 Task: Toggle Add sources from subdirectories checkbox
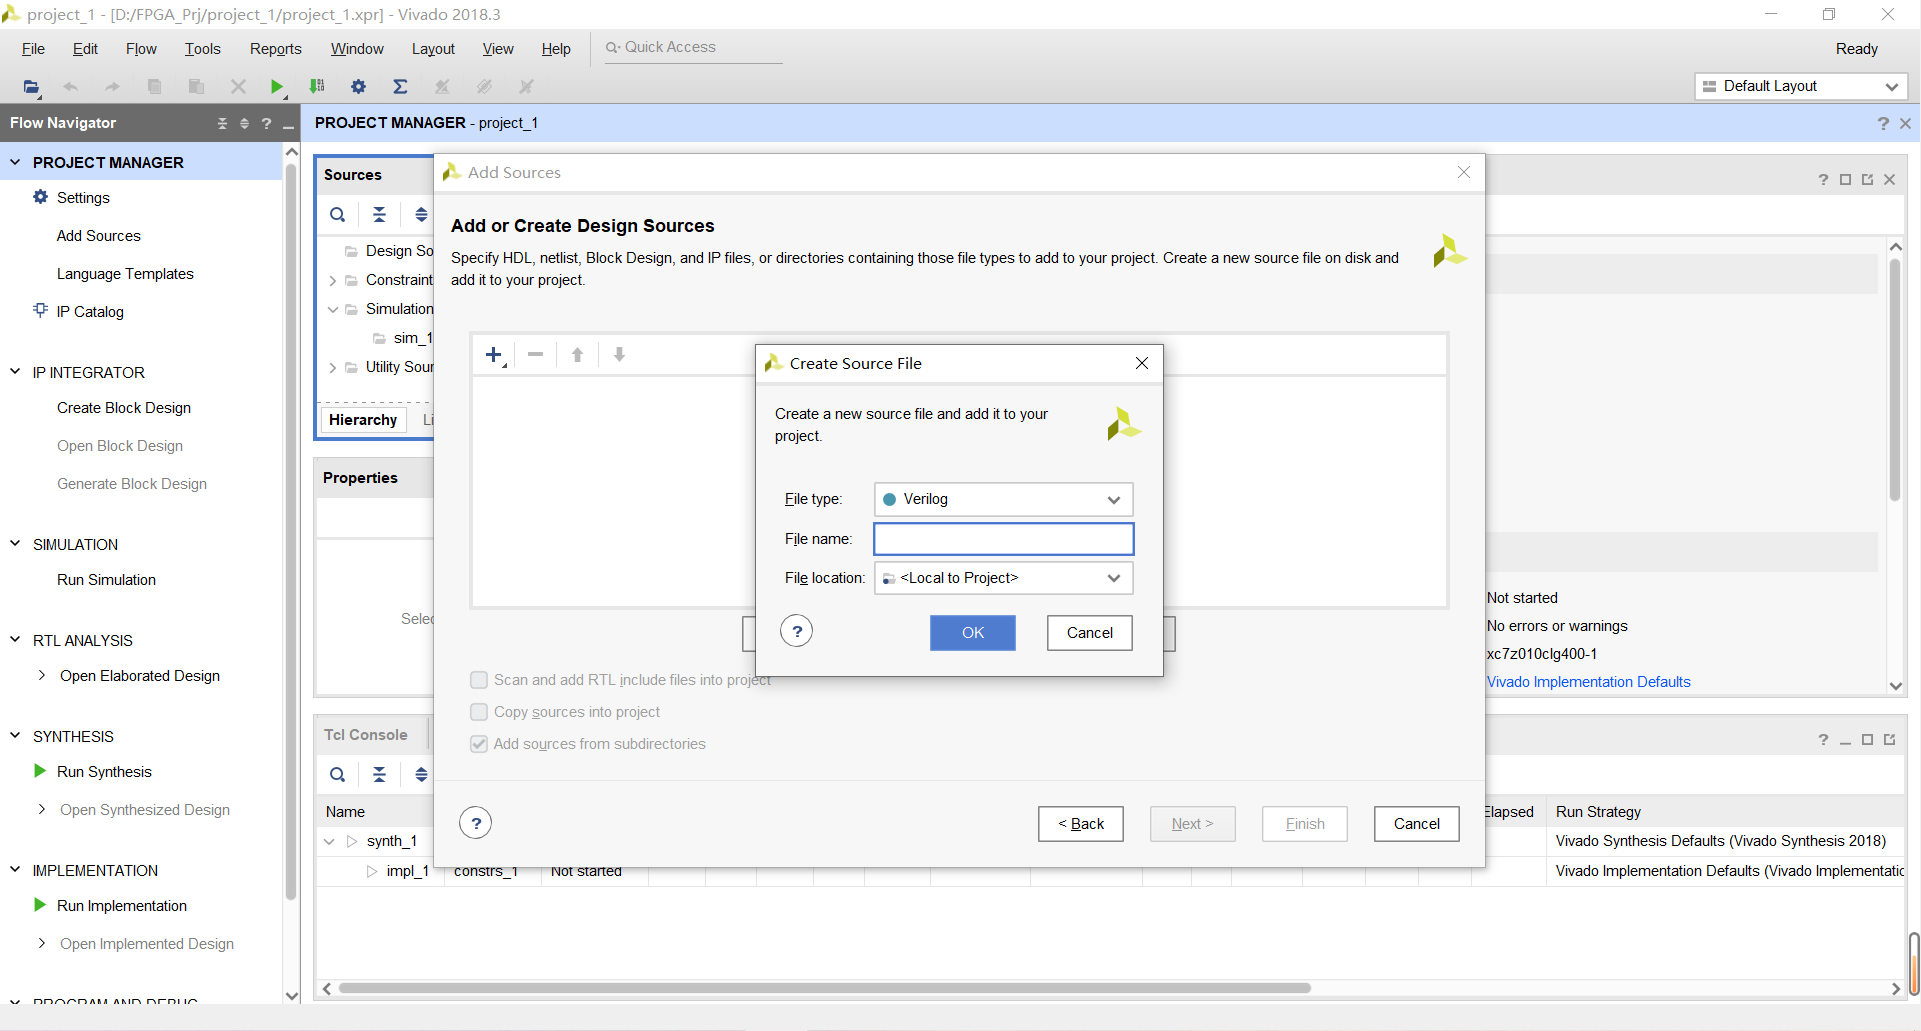479,744
